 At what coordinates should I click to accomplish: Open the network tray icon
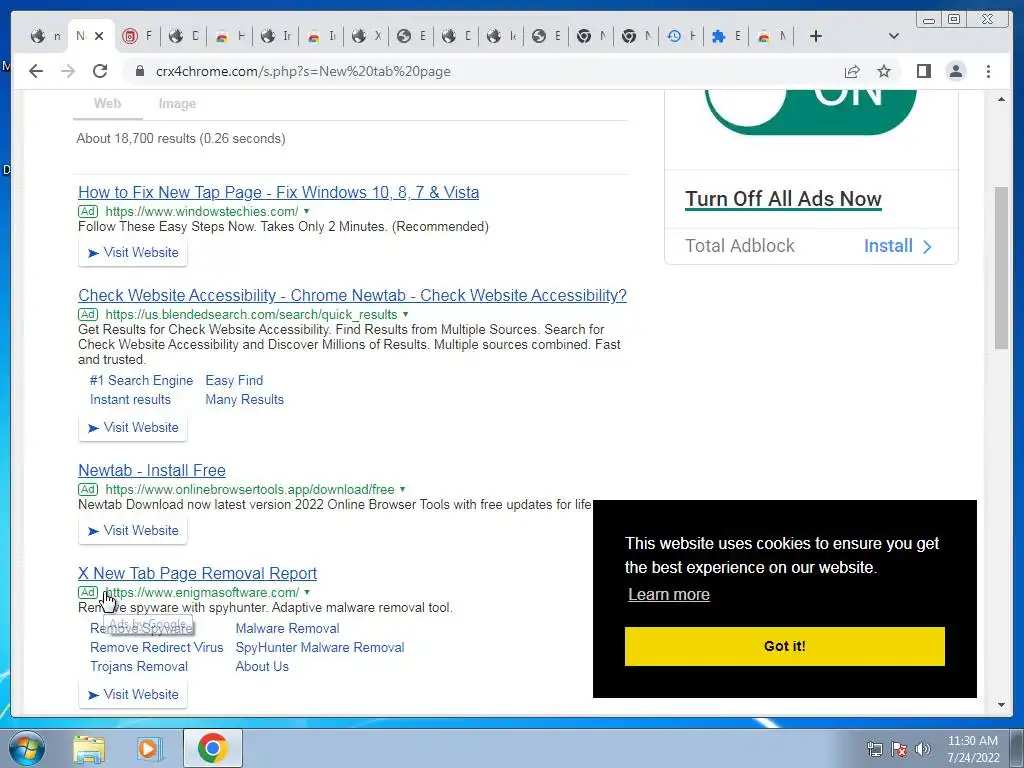[x=874, y=749]
